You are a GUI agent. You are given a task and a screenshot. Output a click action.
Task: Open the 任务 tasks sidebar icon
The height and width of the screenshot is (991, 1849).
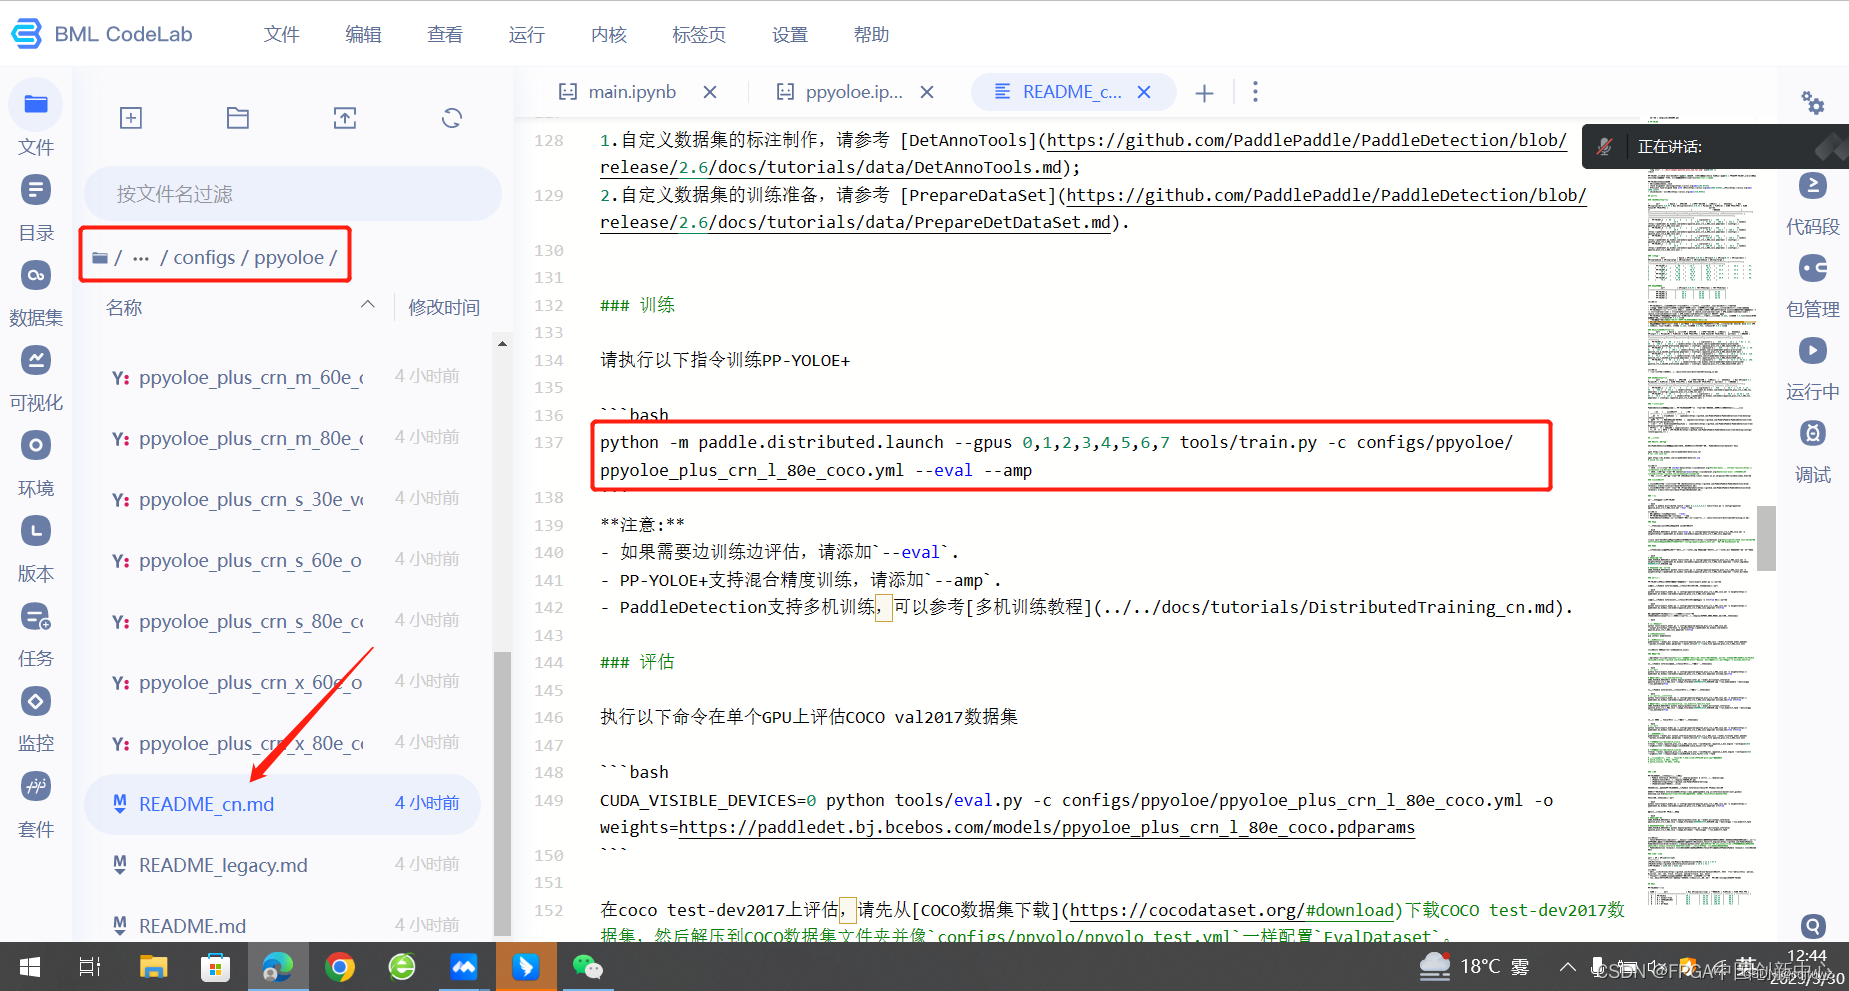coord(36,616)
